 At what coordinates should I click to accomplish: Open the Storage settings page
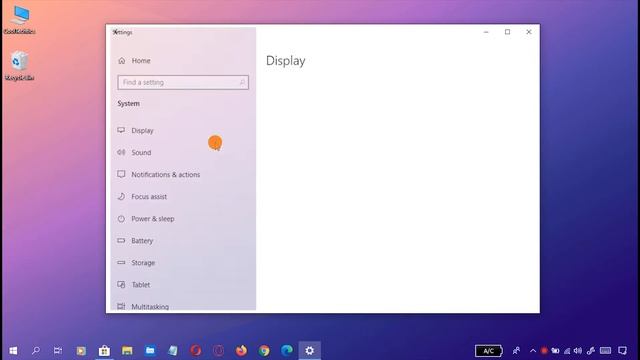tap(183, 263)
